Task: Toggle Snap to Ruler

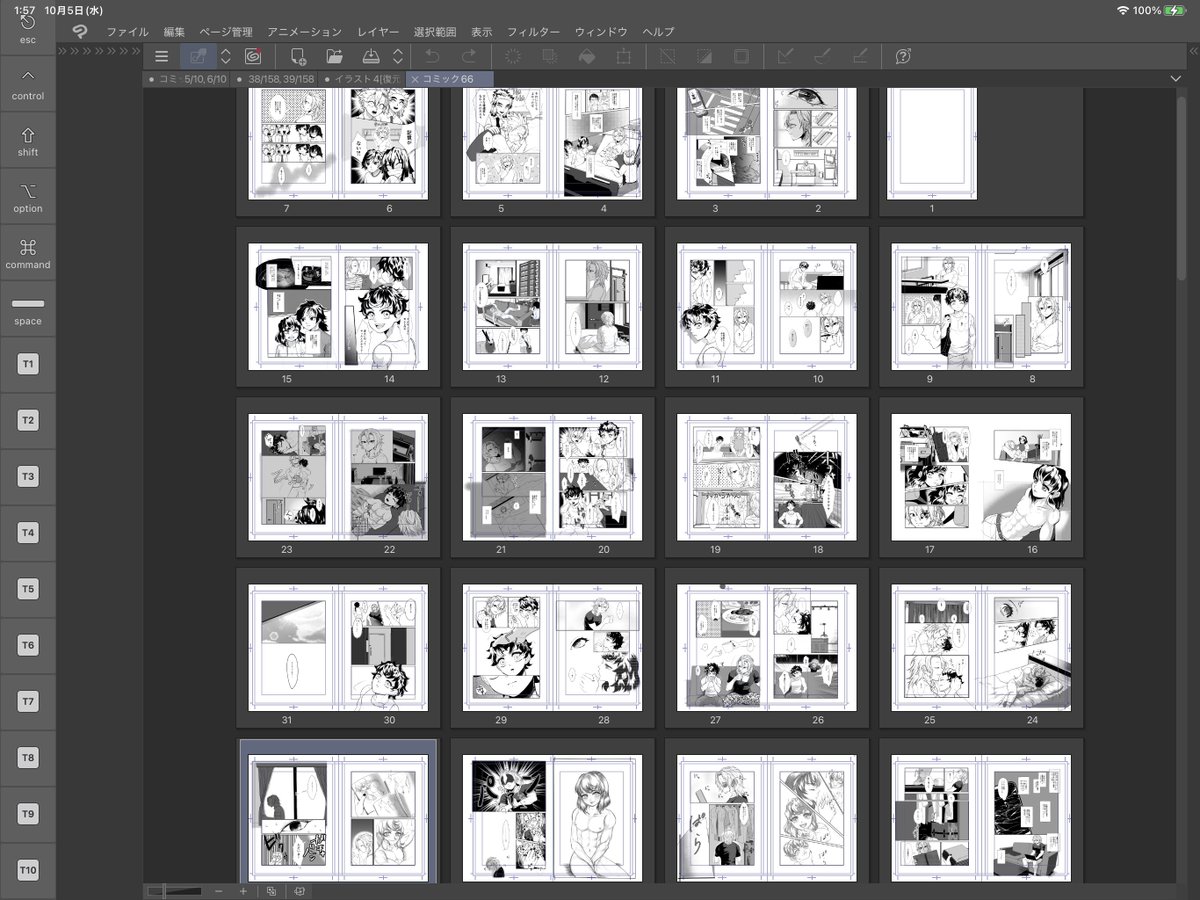Action: [x=786, y=57]
